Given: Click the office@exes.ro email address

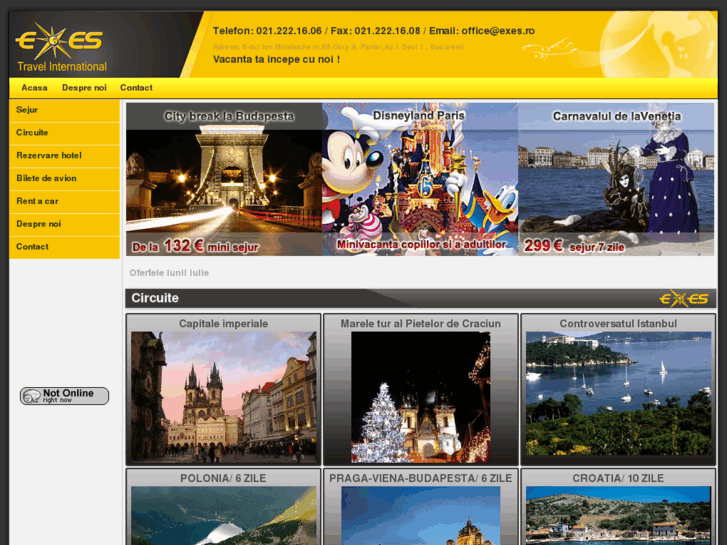Looking at the screenshot, I should click(498, 31).
